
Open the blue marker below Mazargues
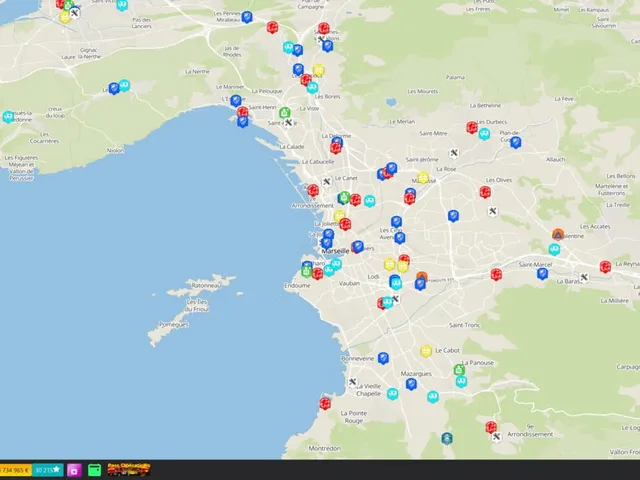[x=411, y=384]
